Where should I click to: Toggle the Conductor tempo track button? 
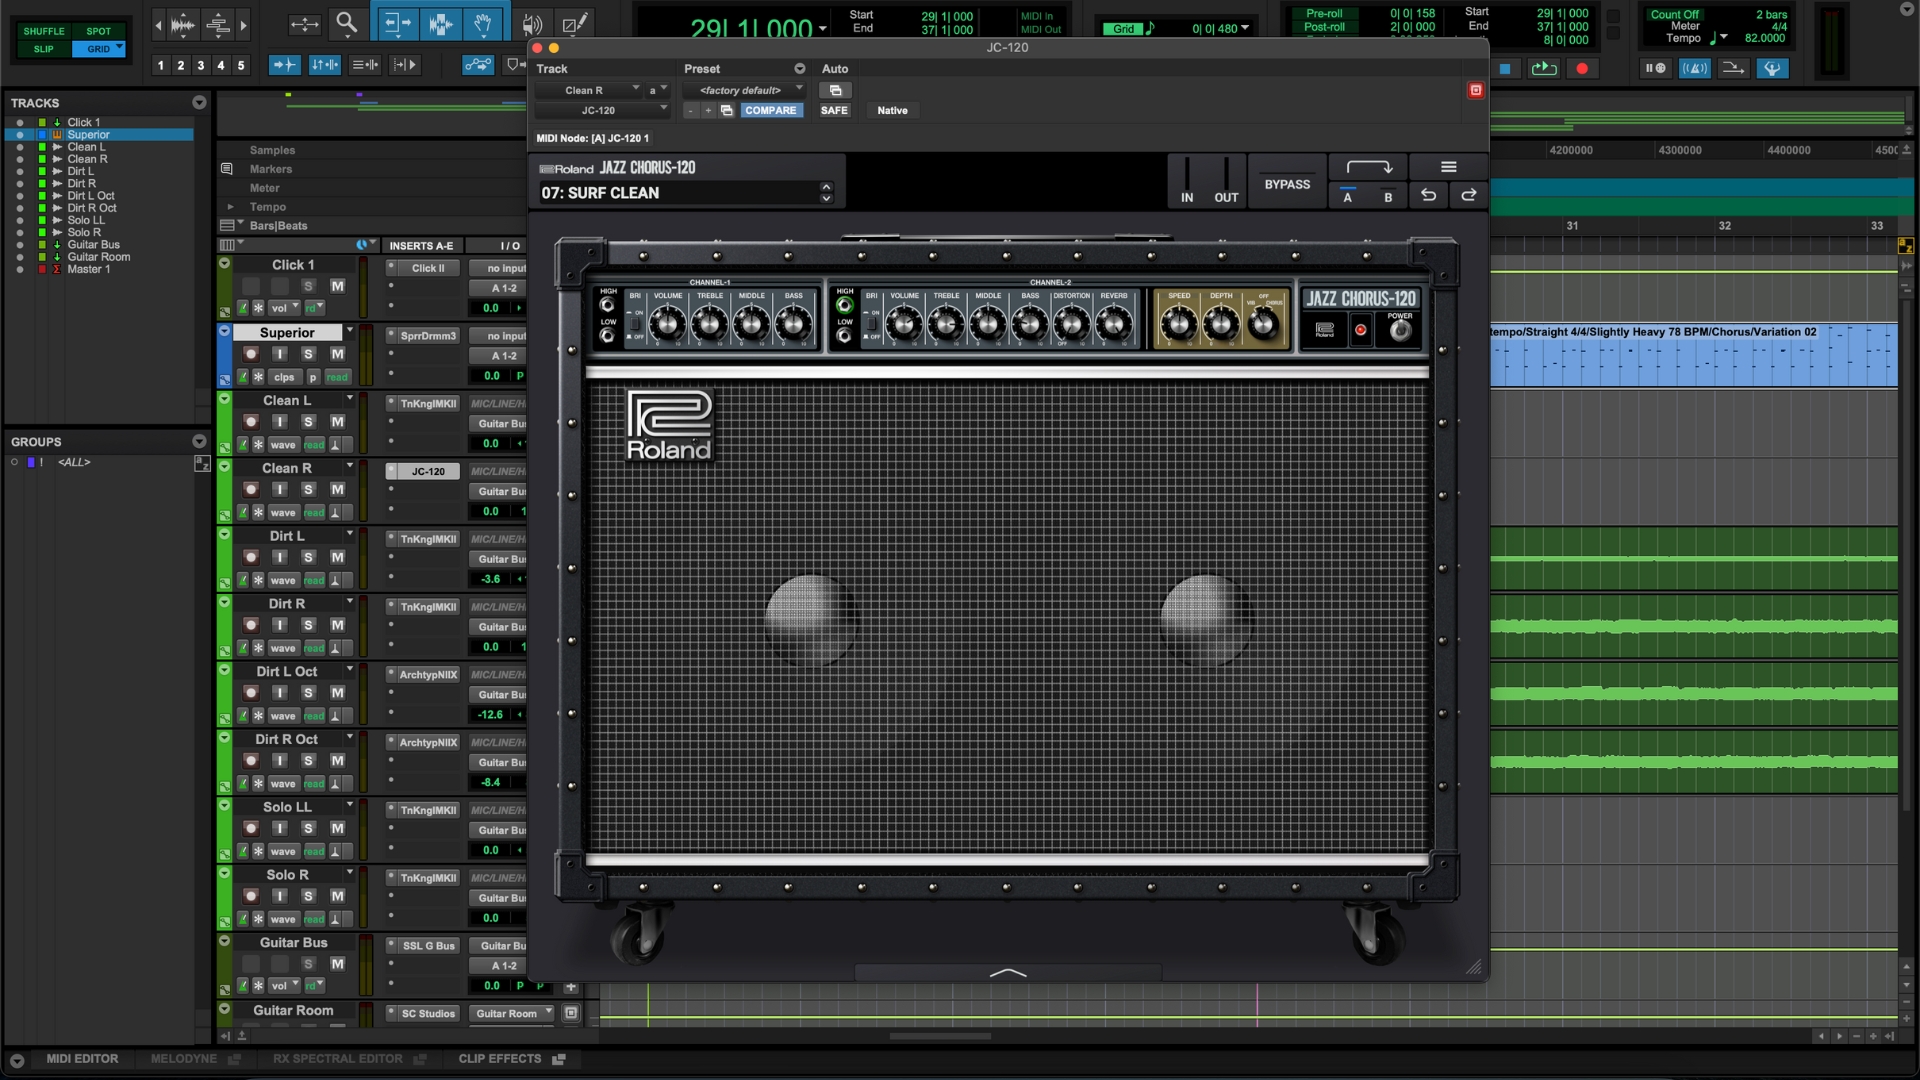pyautogui.click(x=1772, y=68)
